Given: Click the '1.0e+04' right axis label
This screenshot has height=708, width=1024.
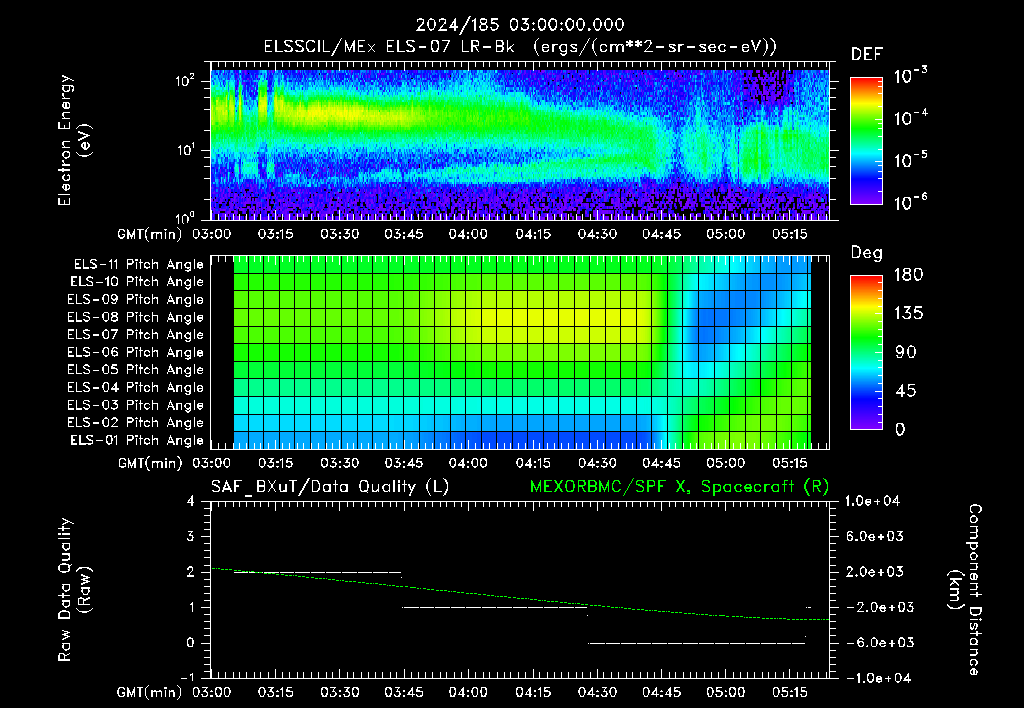Looking at the screenshot, I should pyautogui.click(x=872, y=501).
